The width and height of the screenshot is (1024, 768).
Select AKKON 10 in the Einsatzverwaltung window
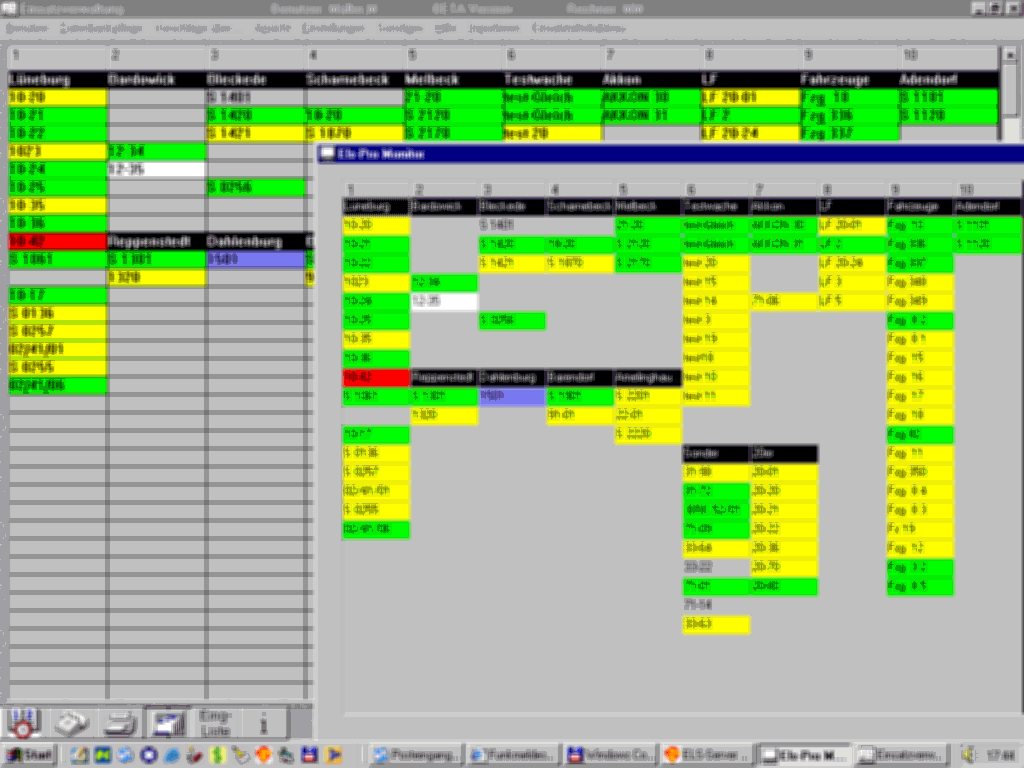[650, 98]
